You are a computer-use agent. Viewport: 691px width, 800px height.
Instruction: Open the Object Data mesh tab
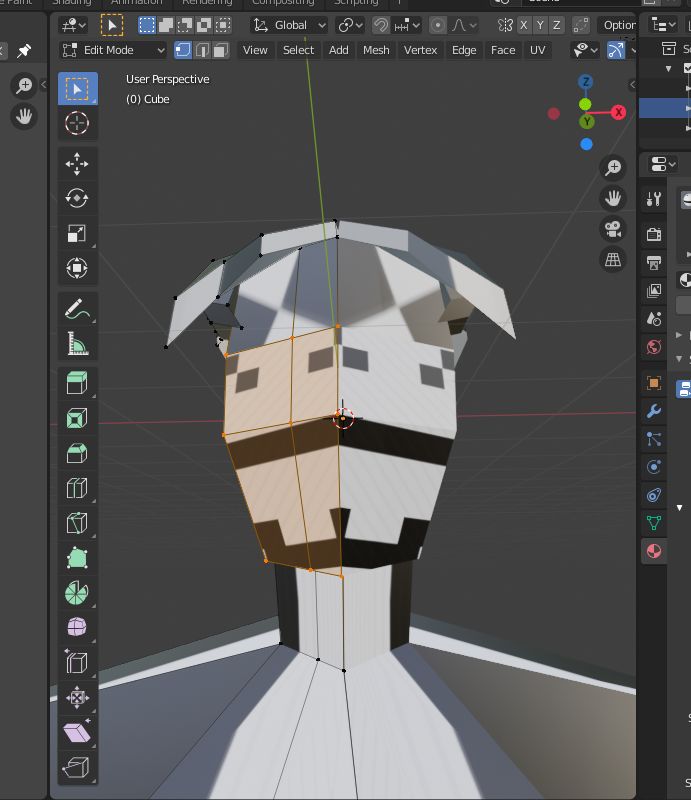coord(654,523)
